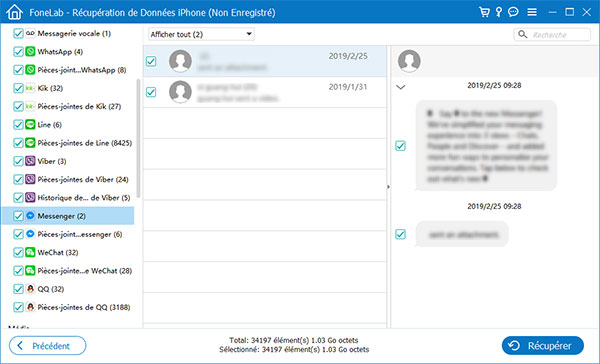The width and height of the screenshot is (600, 364).
Task: Select Pièces-jointes de Viber (24)
Action: click(83, 179)
